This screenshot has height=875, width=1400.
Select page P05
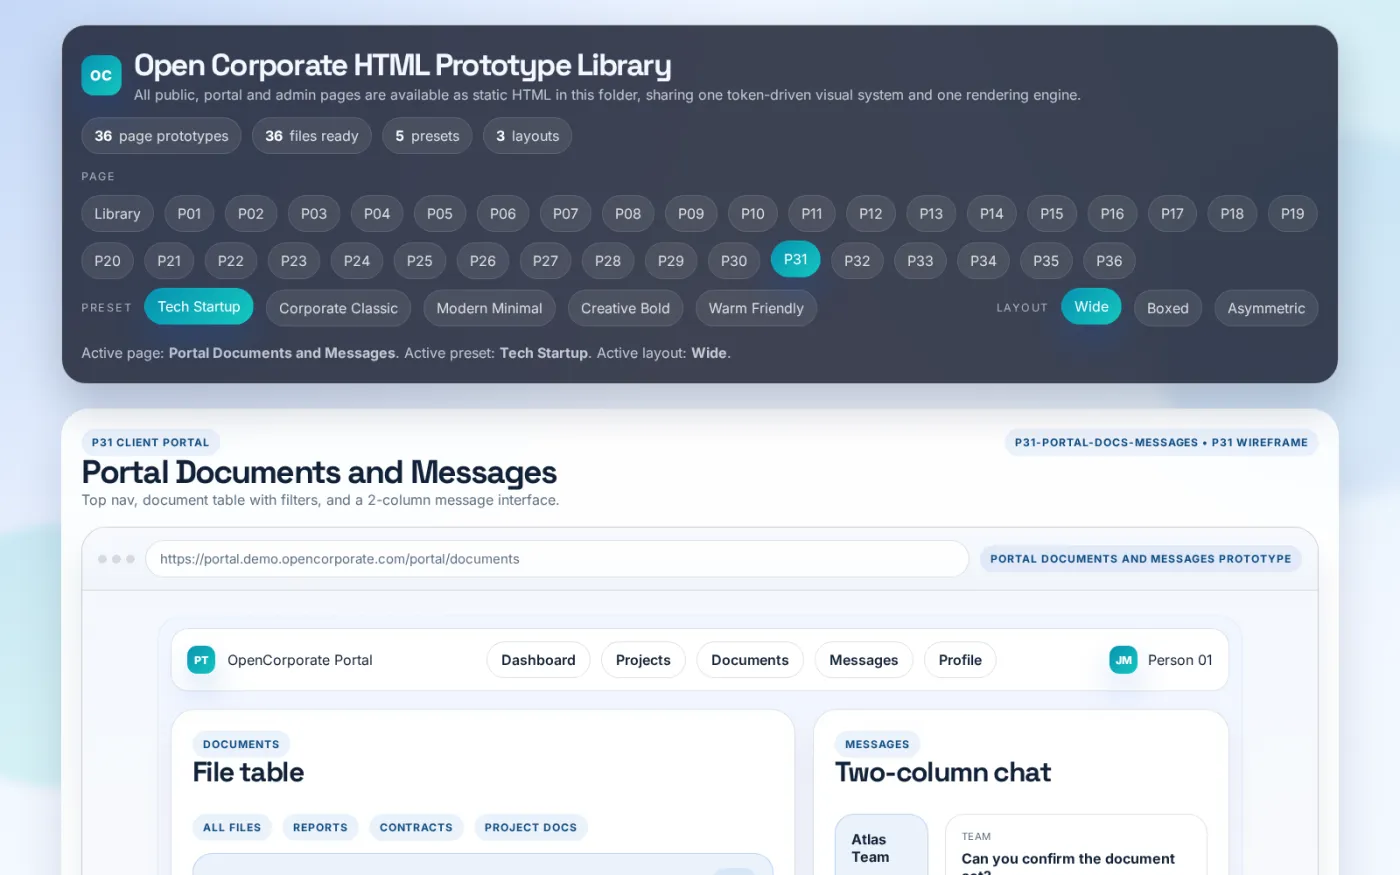(x=440, y=213)
